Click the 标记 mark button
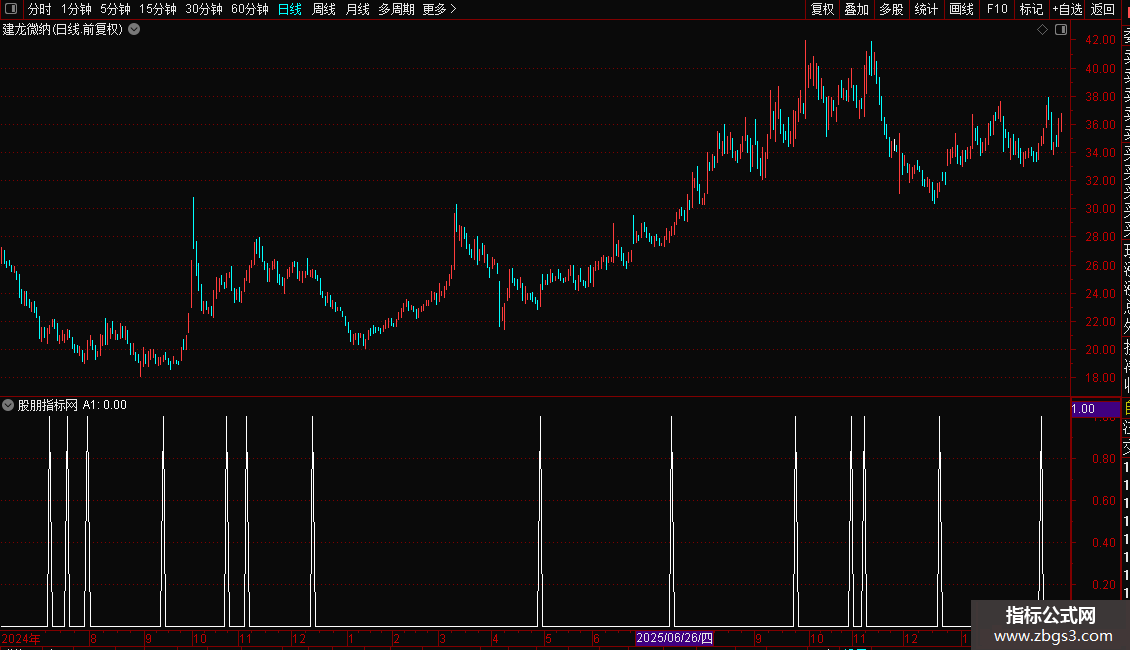The image size is (1130, 650). point(1031,9)
